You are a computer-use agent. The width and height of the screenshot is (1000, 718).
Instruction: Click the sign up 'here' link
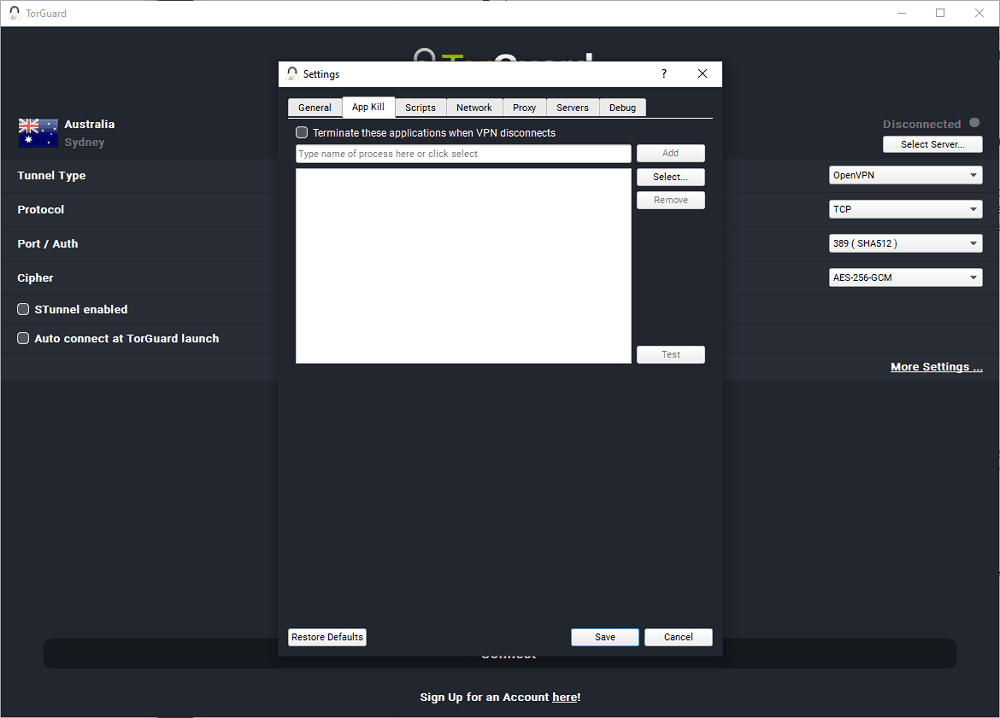[x=565, y=697]
